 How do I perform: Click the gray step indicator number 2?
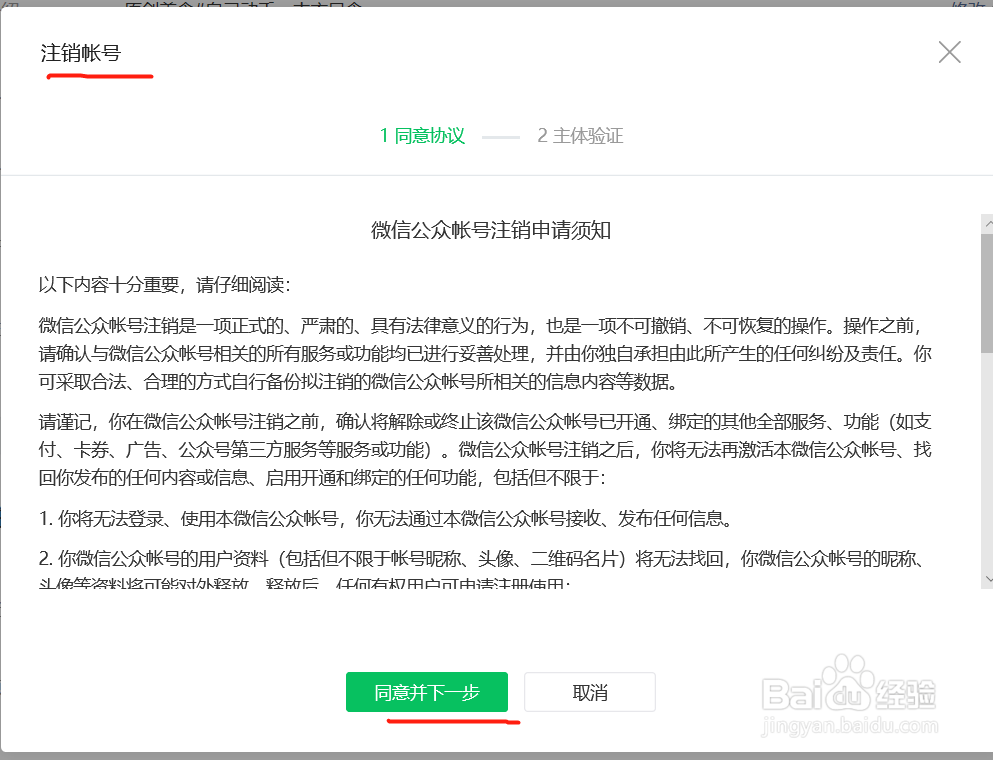click(x=541, y=135)
